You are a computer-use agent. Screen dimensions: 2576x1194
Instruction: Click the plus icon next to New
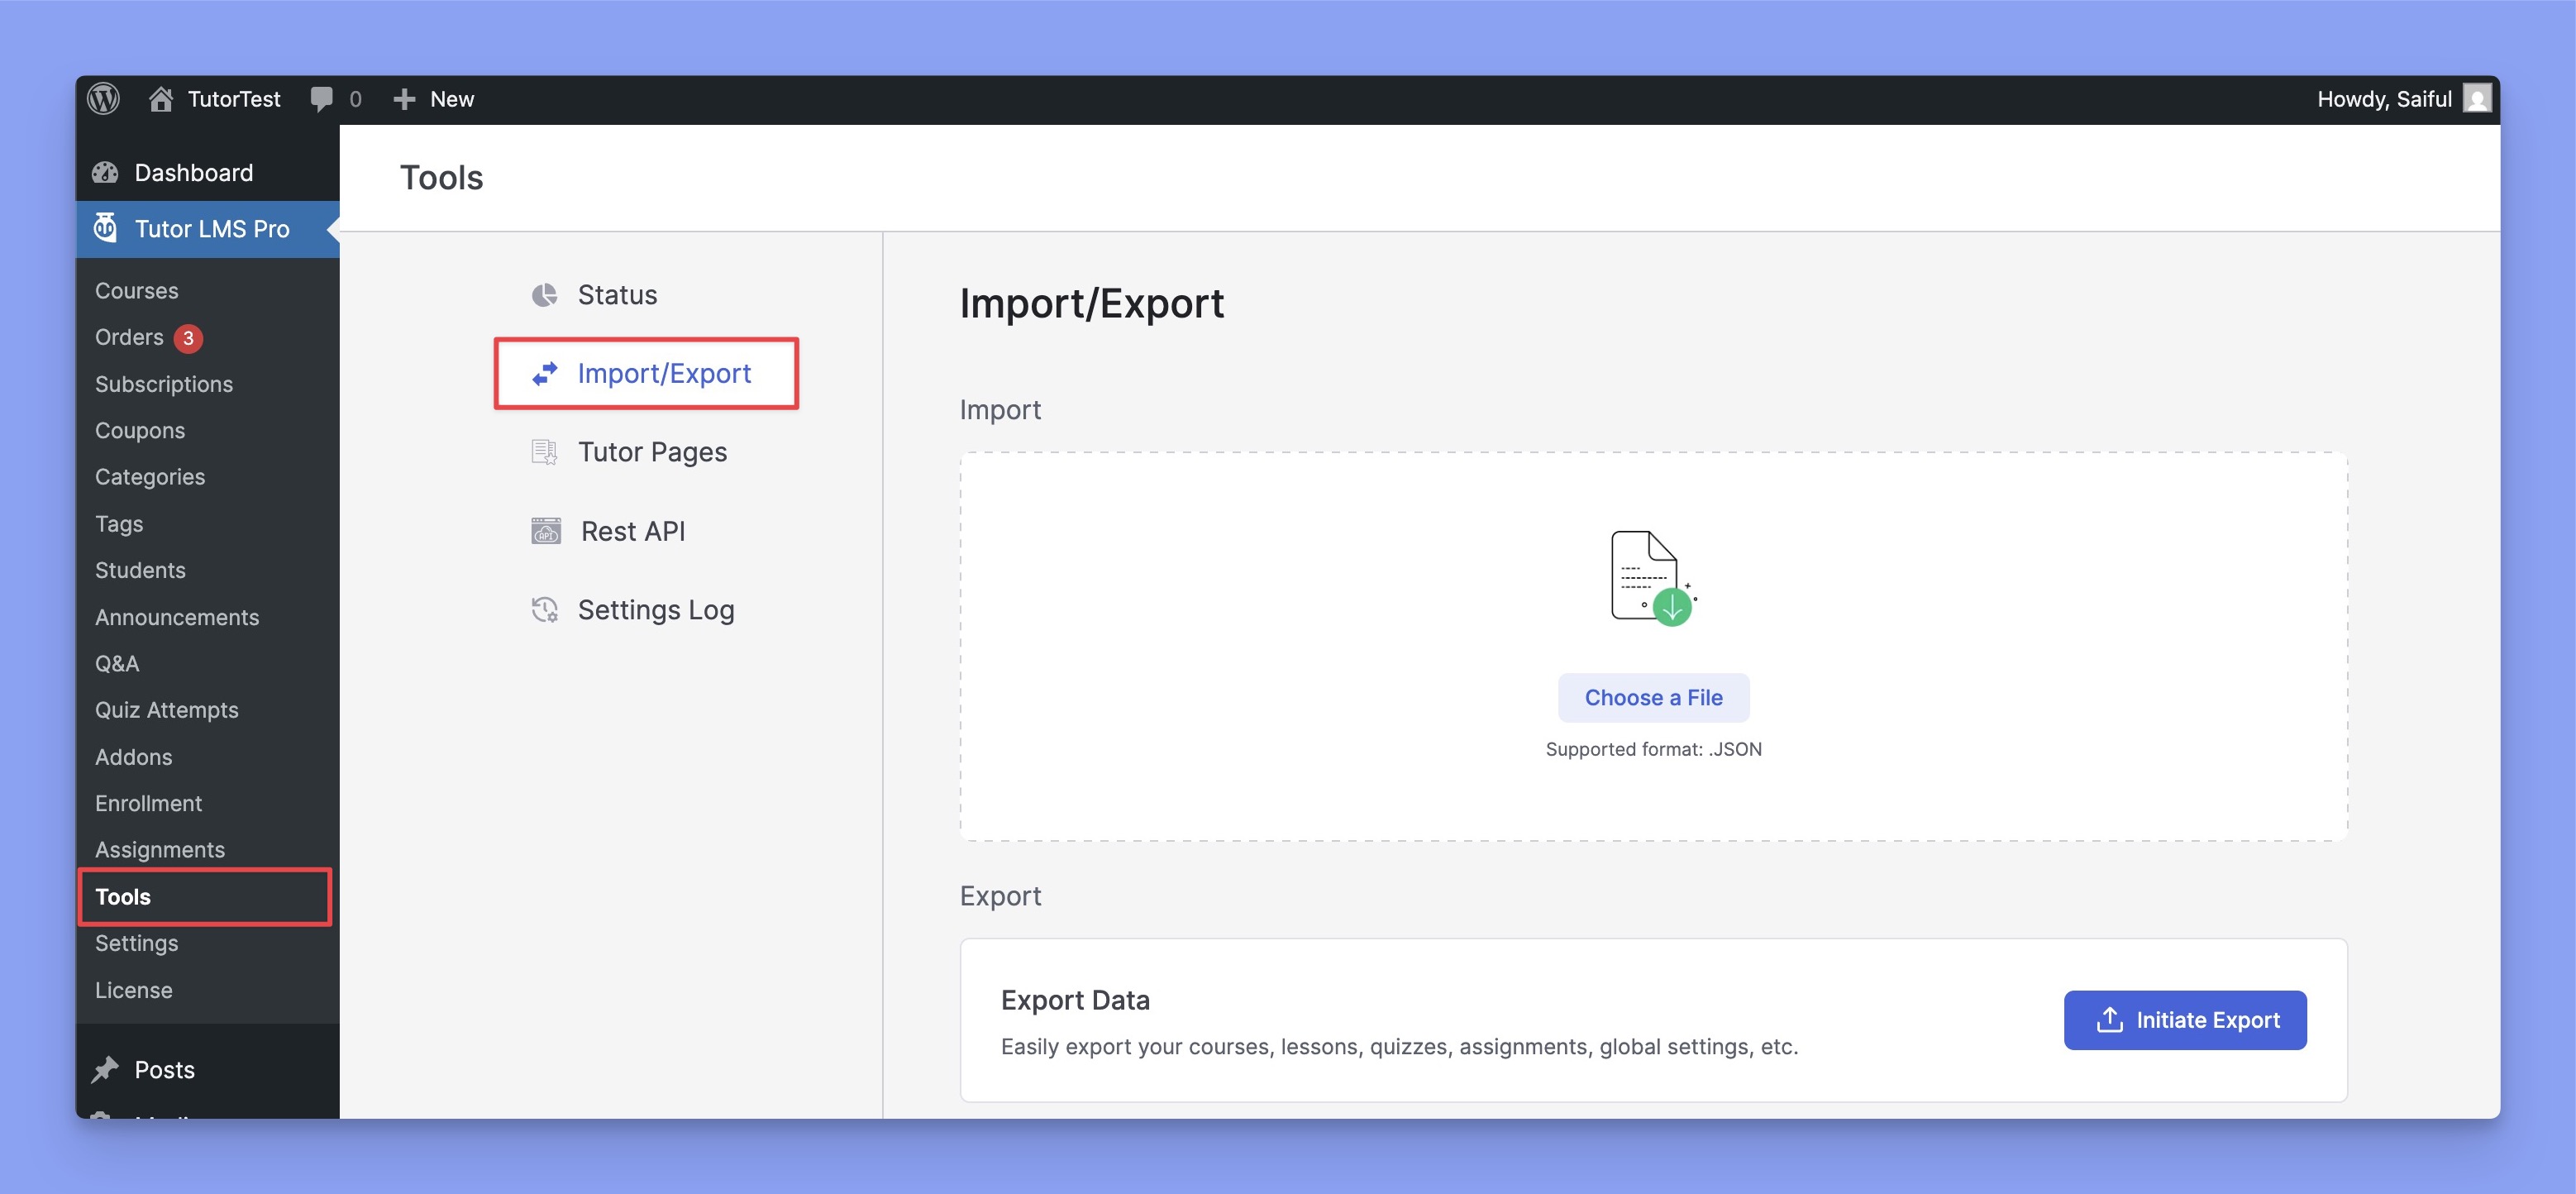pyautogui.click(x=404, y=99)
